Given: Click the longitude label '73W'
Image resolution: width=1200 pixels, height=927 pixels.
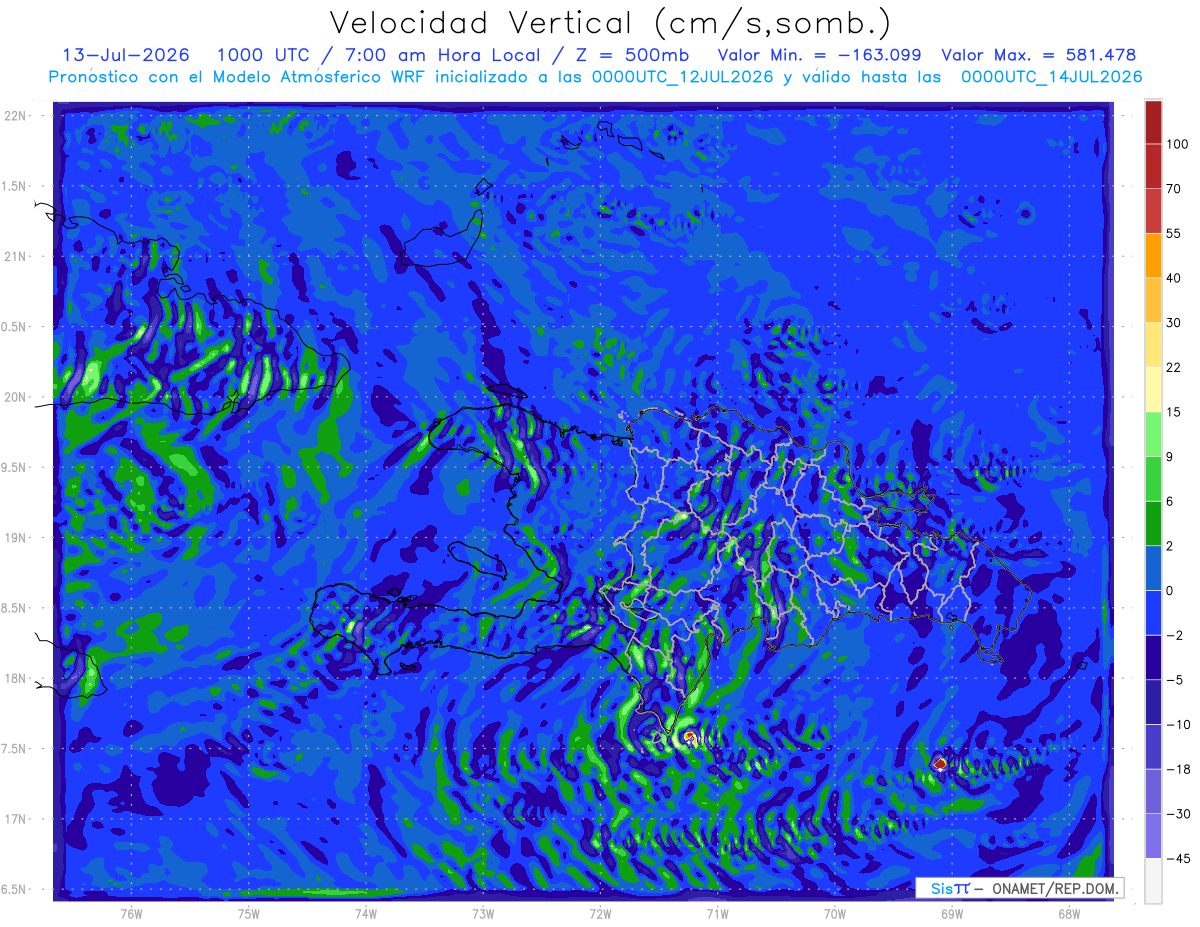Looking at the screenshot, I should click(483, 913).
